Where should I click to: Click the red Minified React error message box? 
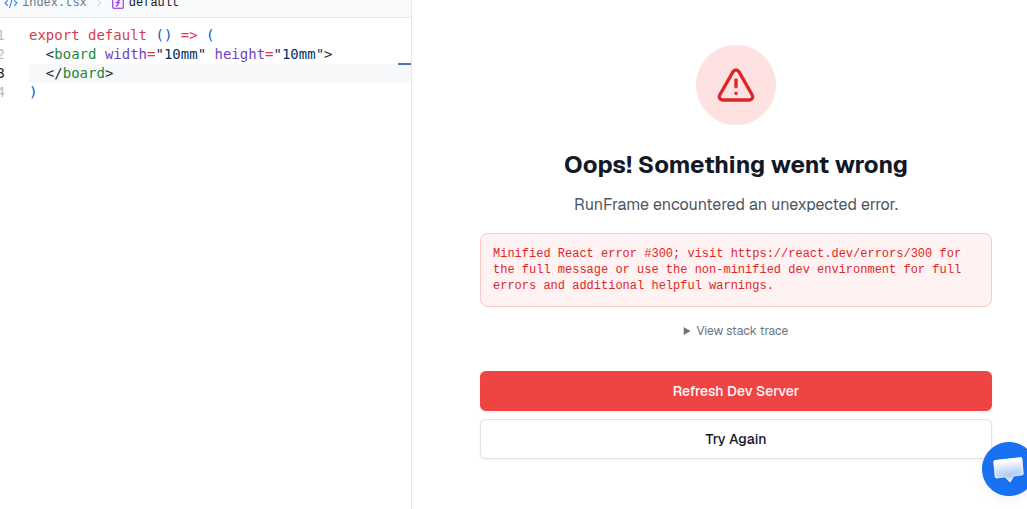coord(736,270)
